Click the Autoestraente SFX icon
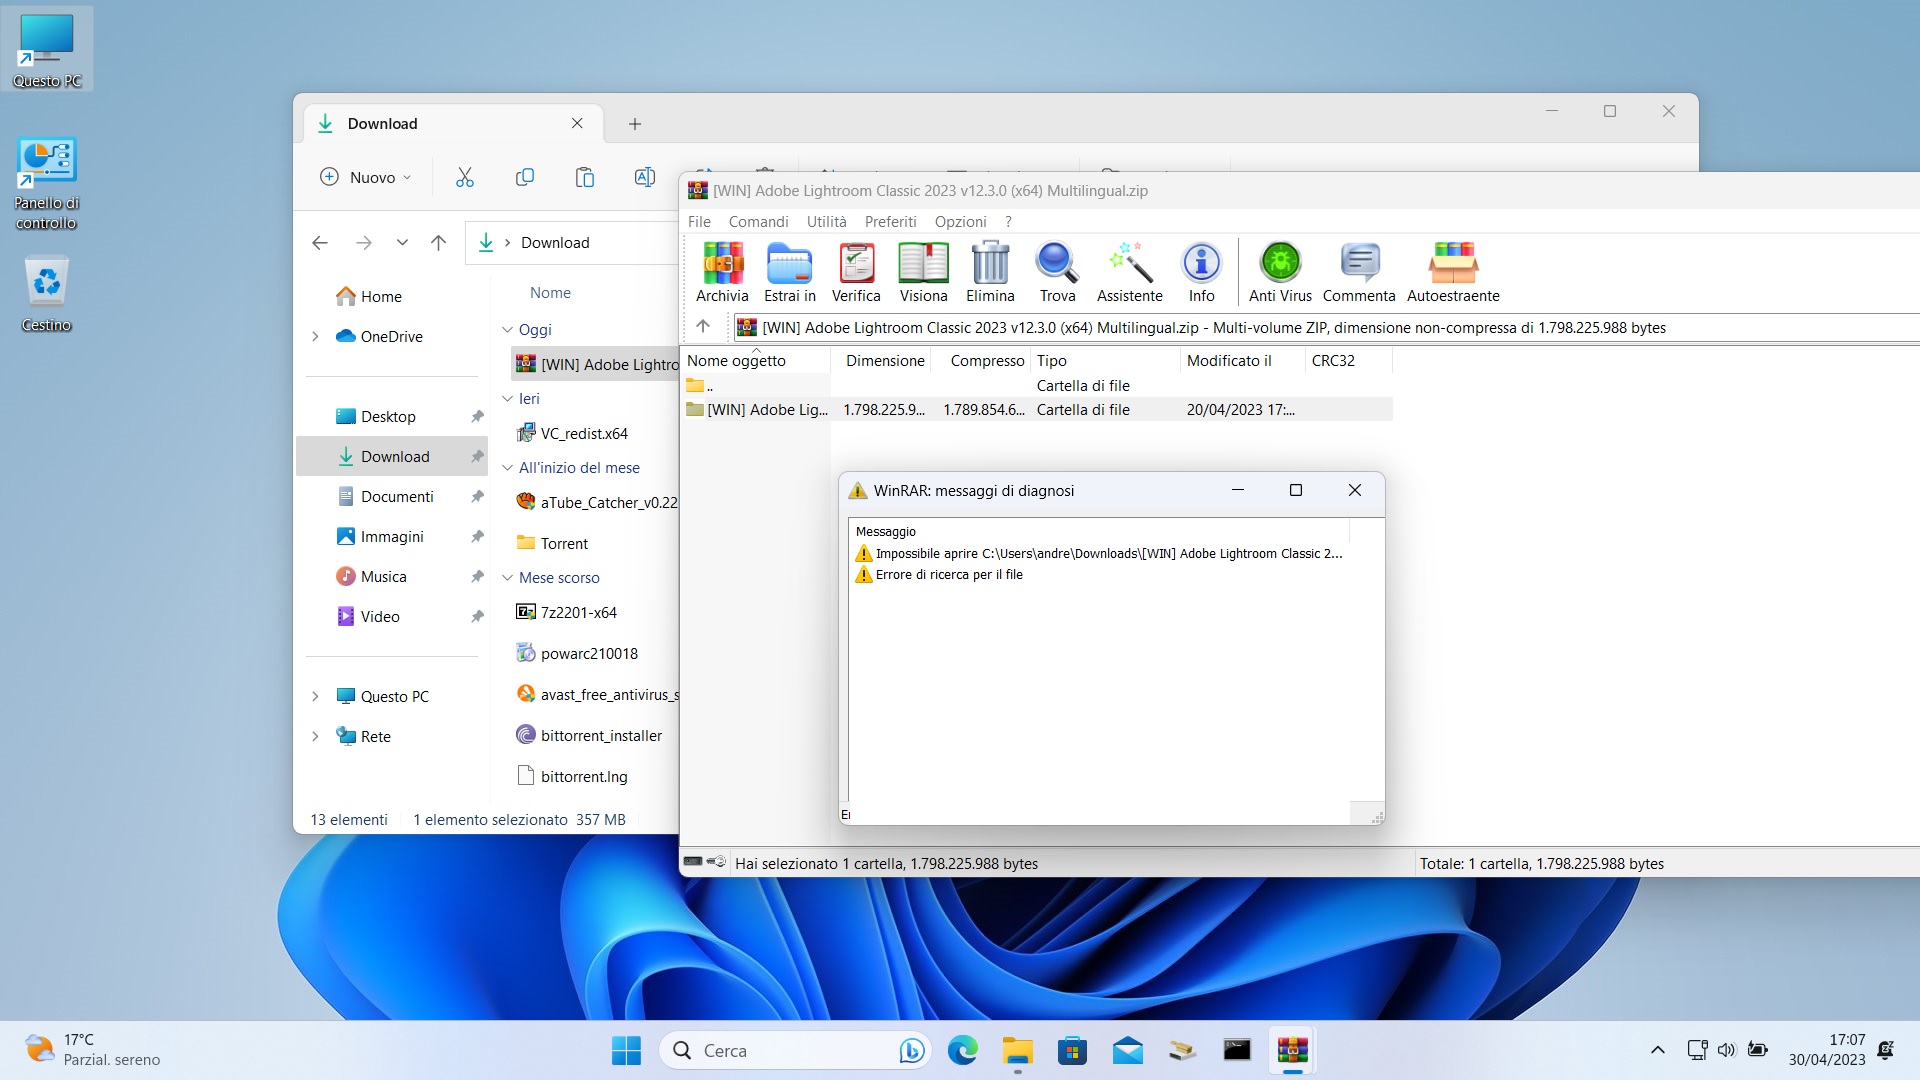Viewport: 1920px width, 1080px height. click(1453, 272)
